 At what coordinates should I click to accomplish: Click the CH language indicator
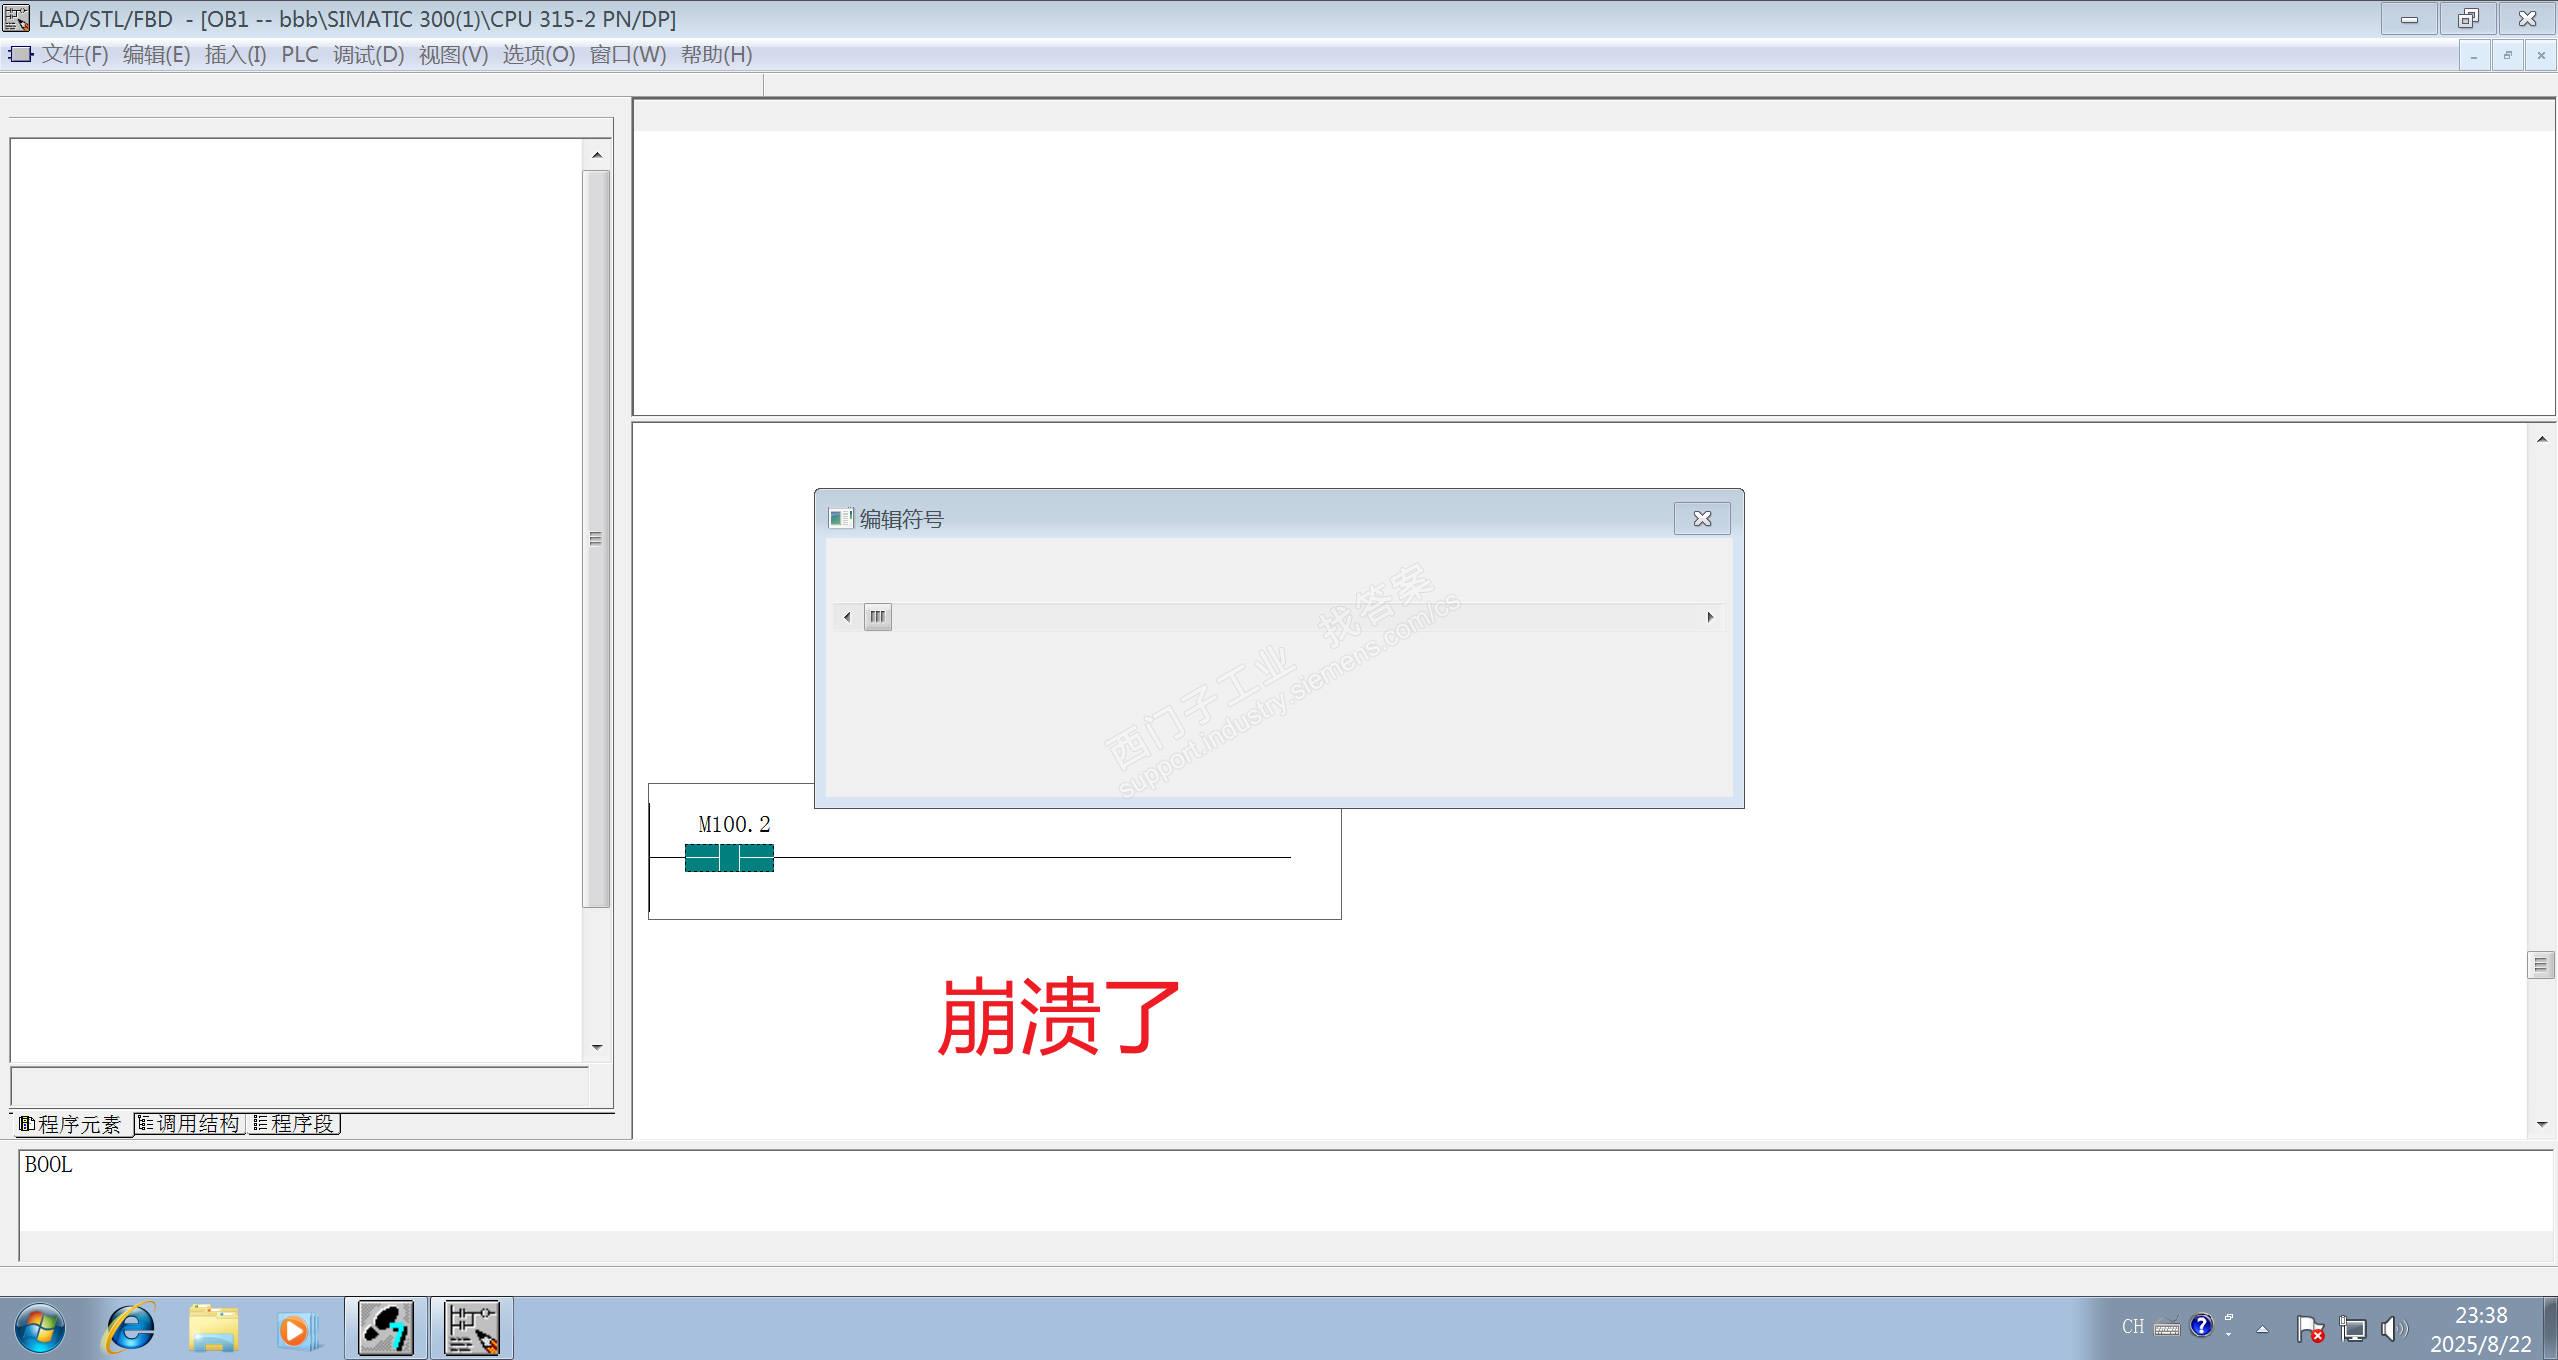2132,1327
